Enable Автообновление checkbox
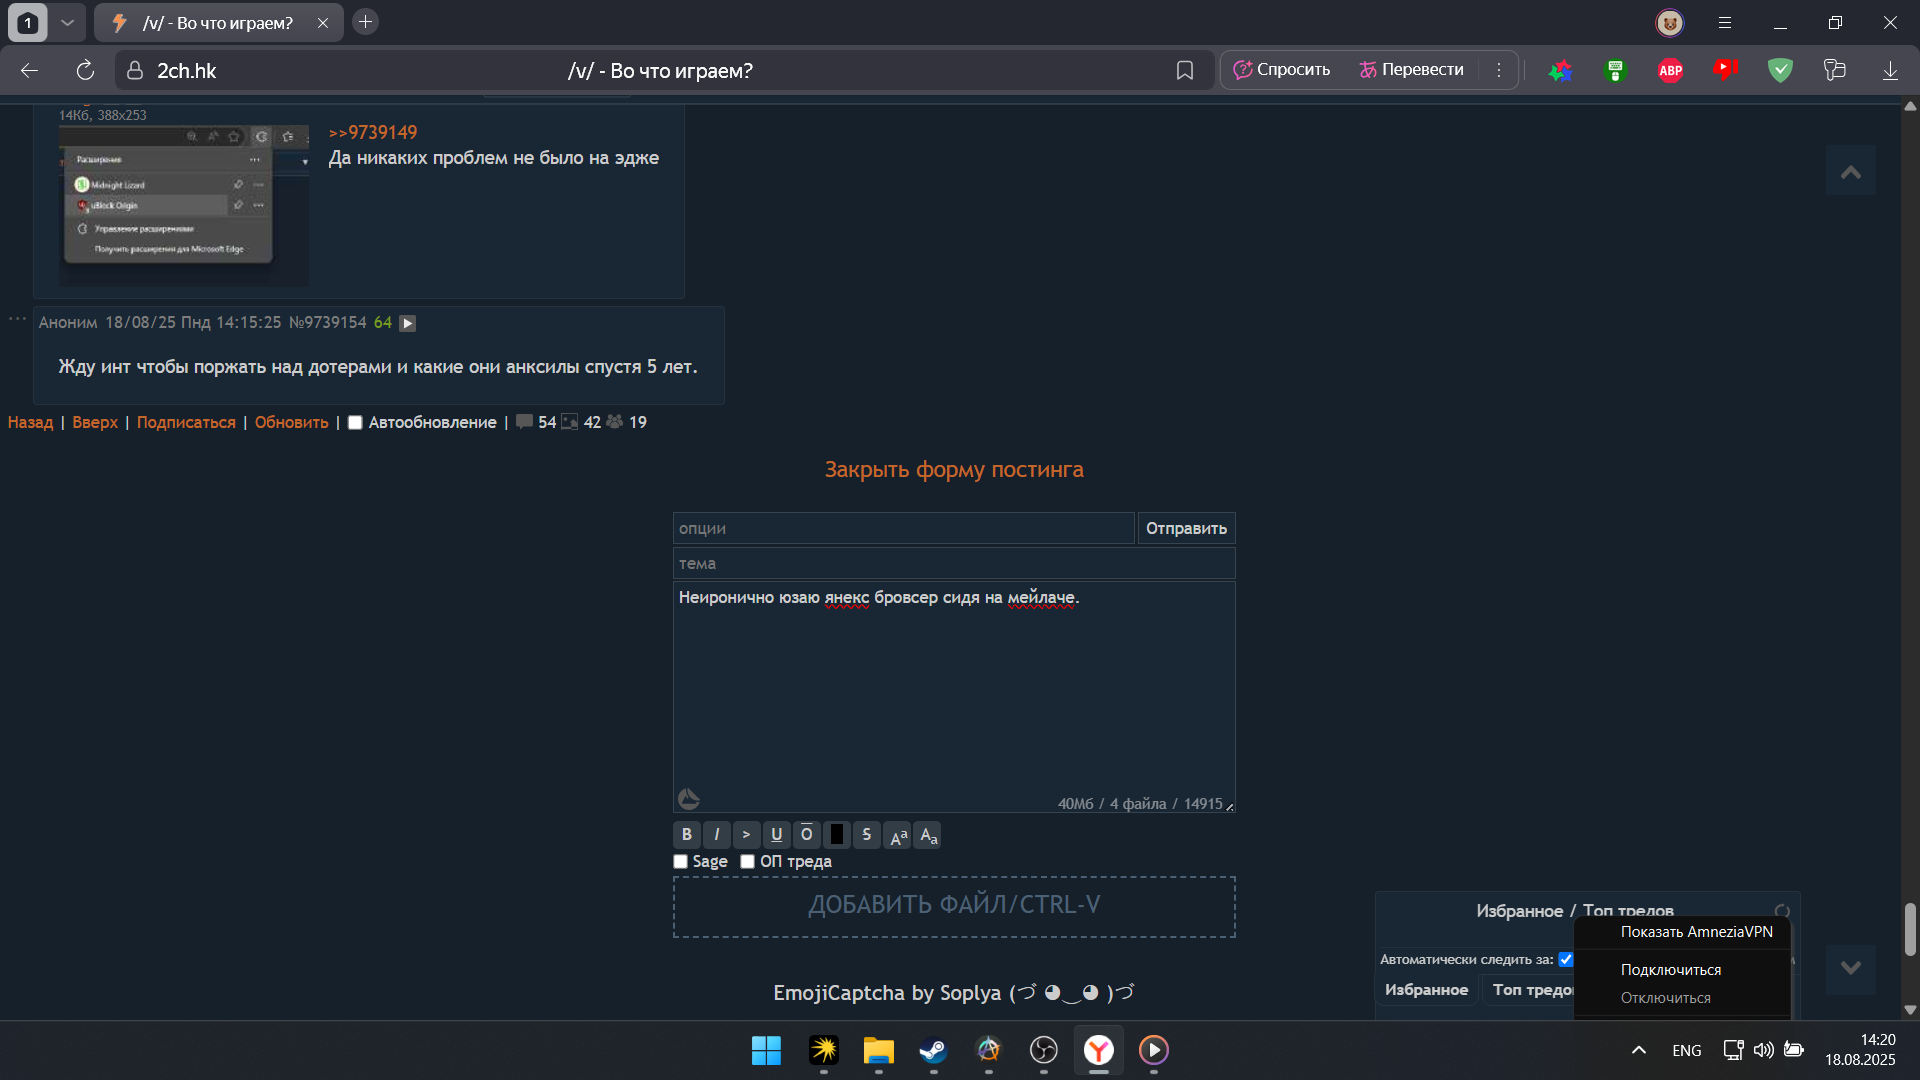Screen dimensions: 1920x1080 (355, 423)
